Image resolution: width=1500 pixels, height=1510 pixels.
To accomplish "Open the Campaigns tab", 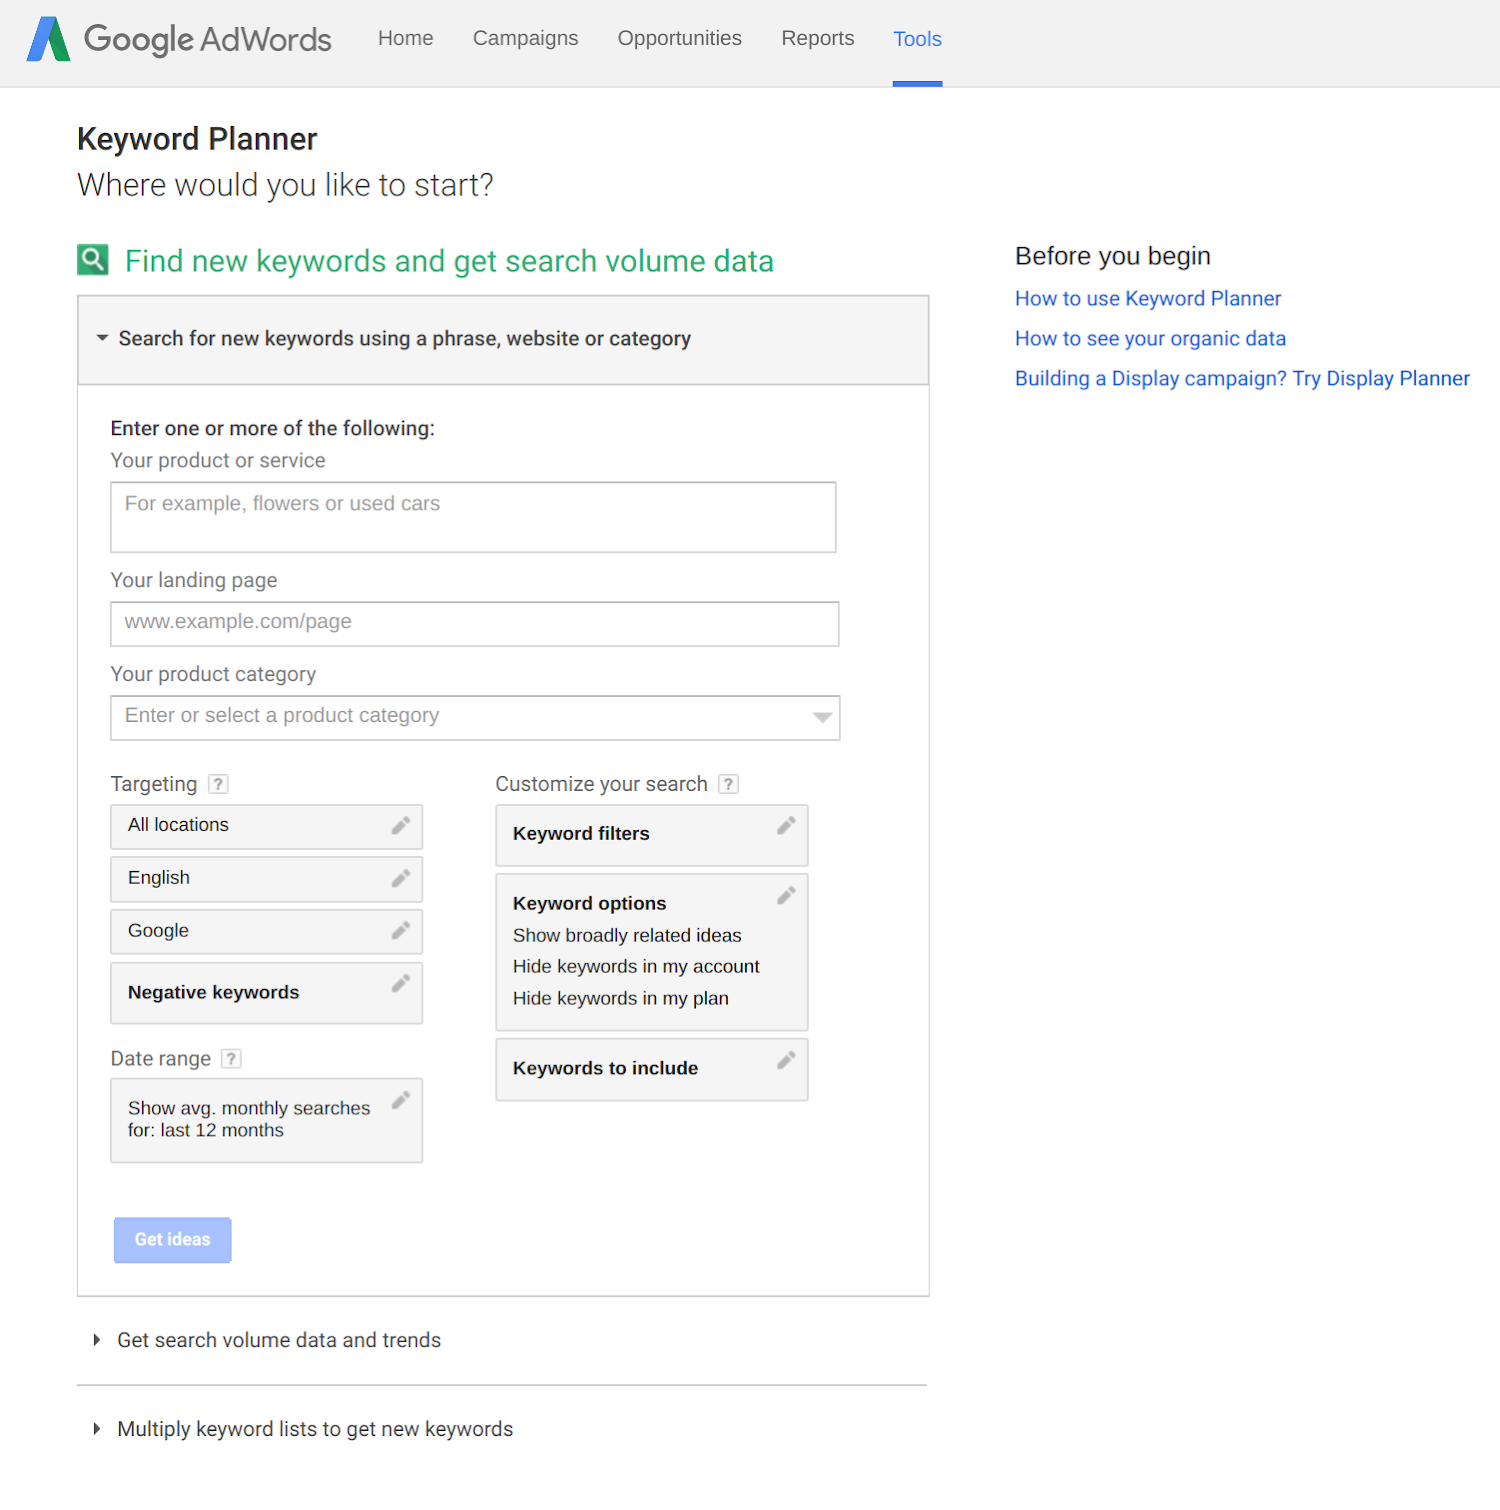I will coord(526,38).
